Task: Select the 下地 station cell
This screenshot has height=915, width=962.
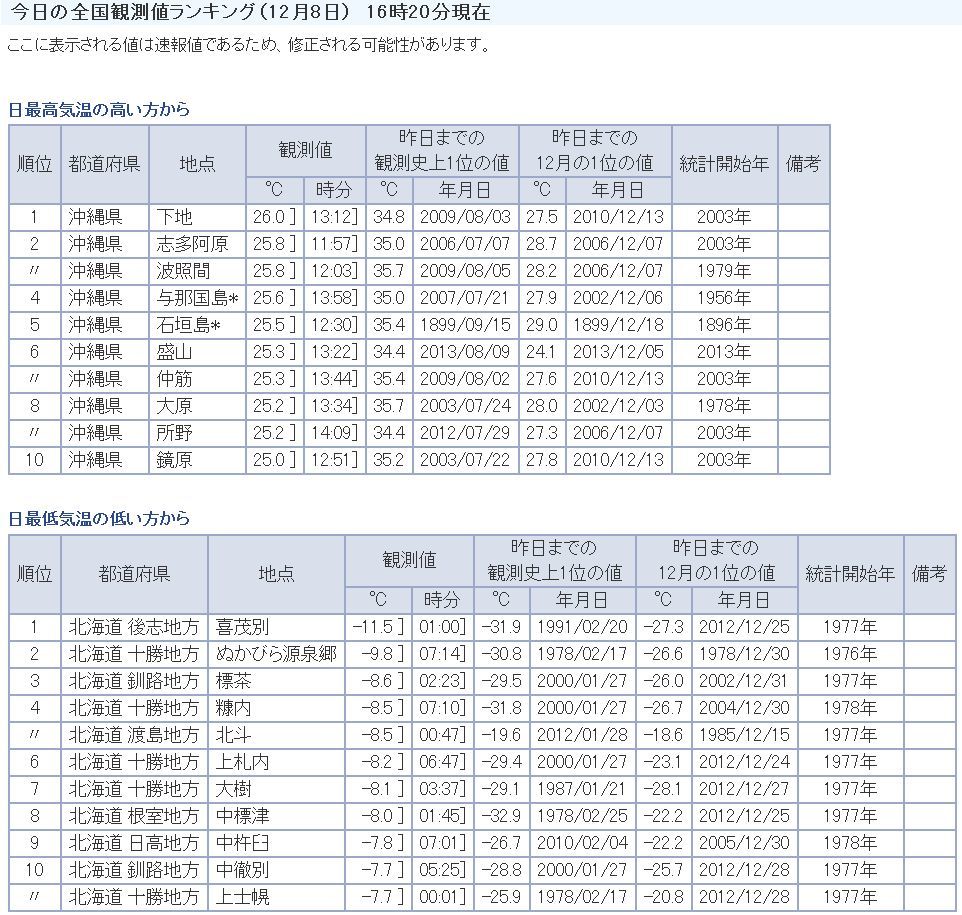Action: pos(174,217)
